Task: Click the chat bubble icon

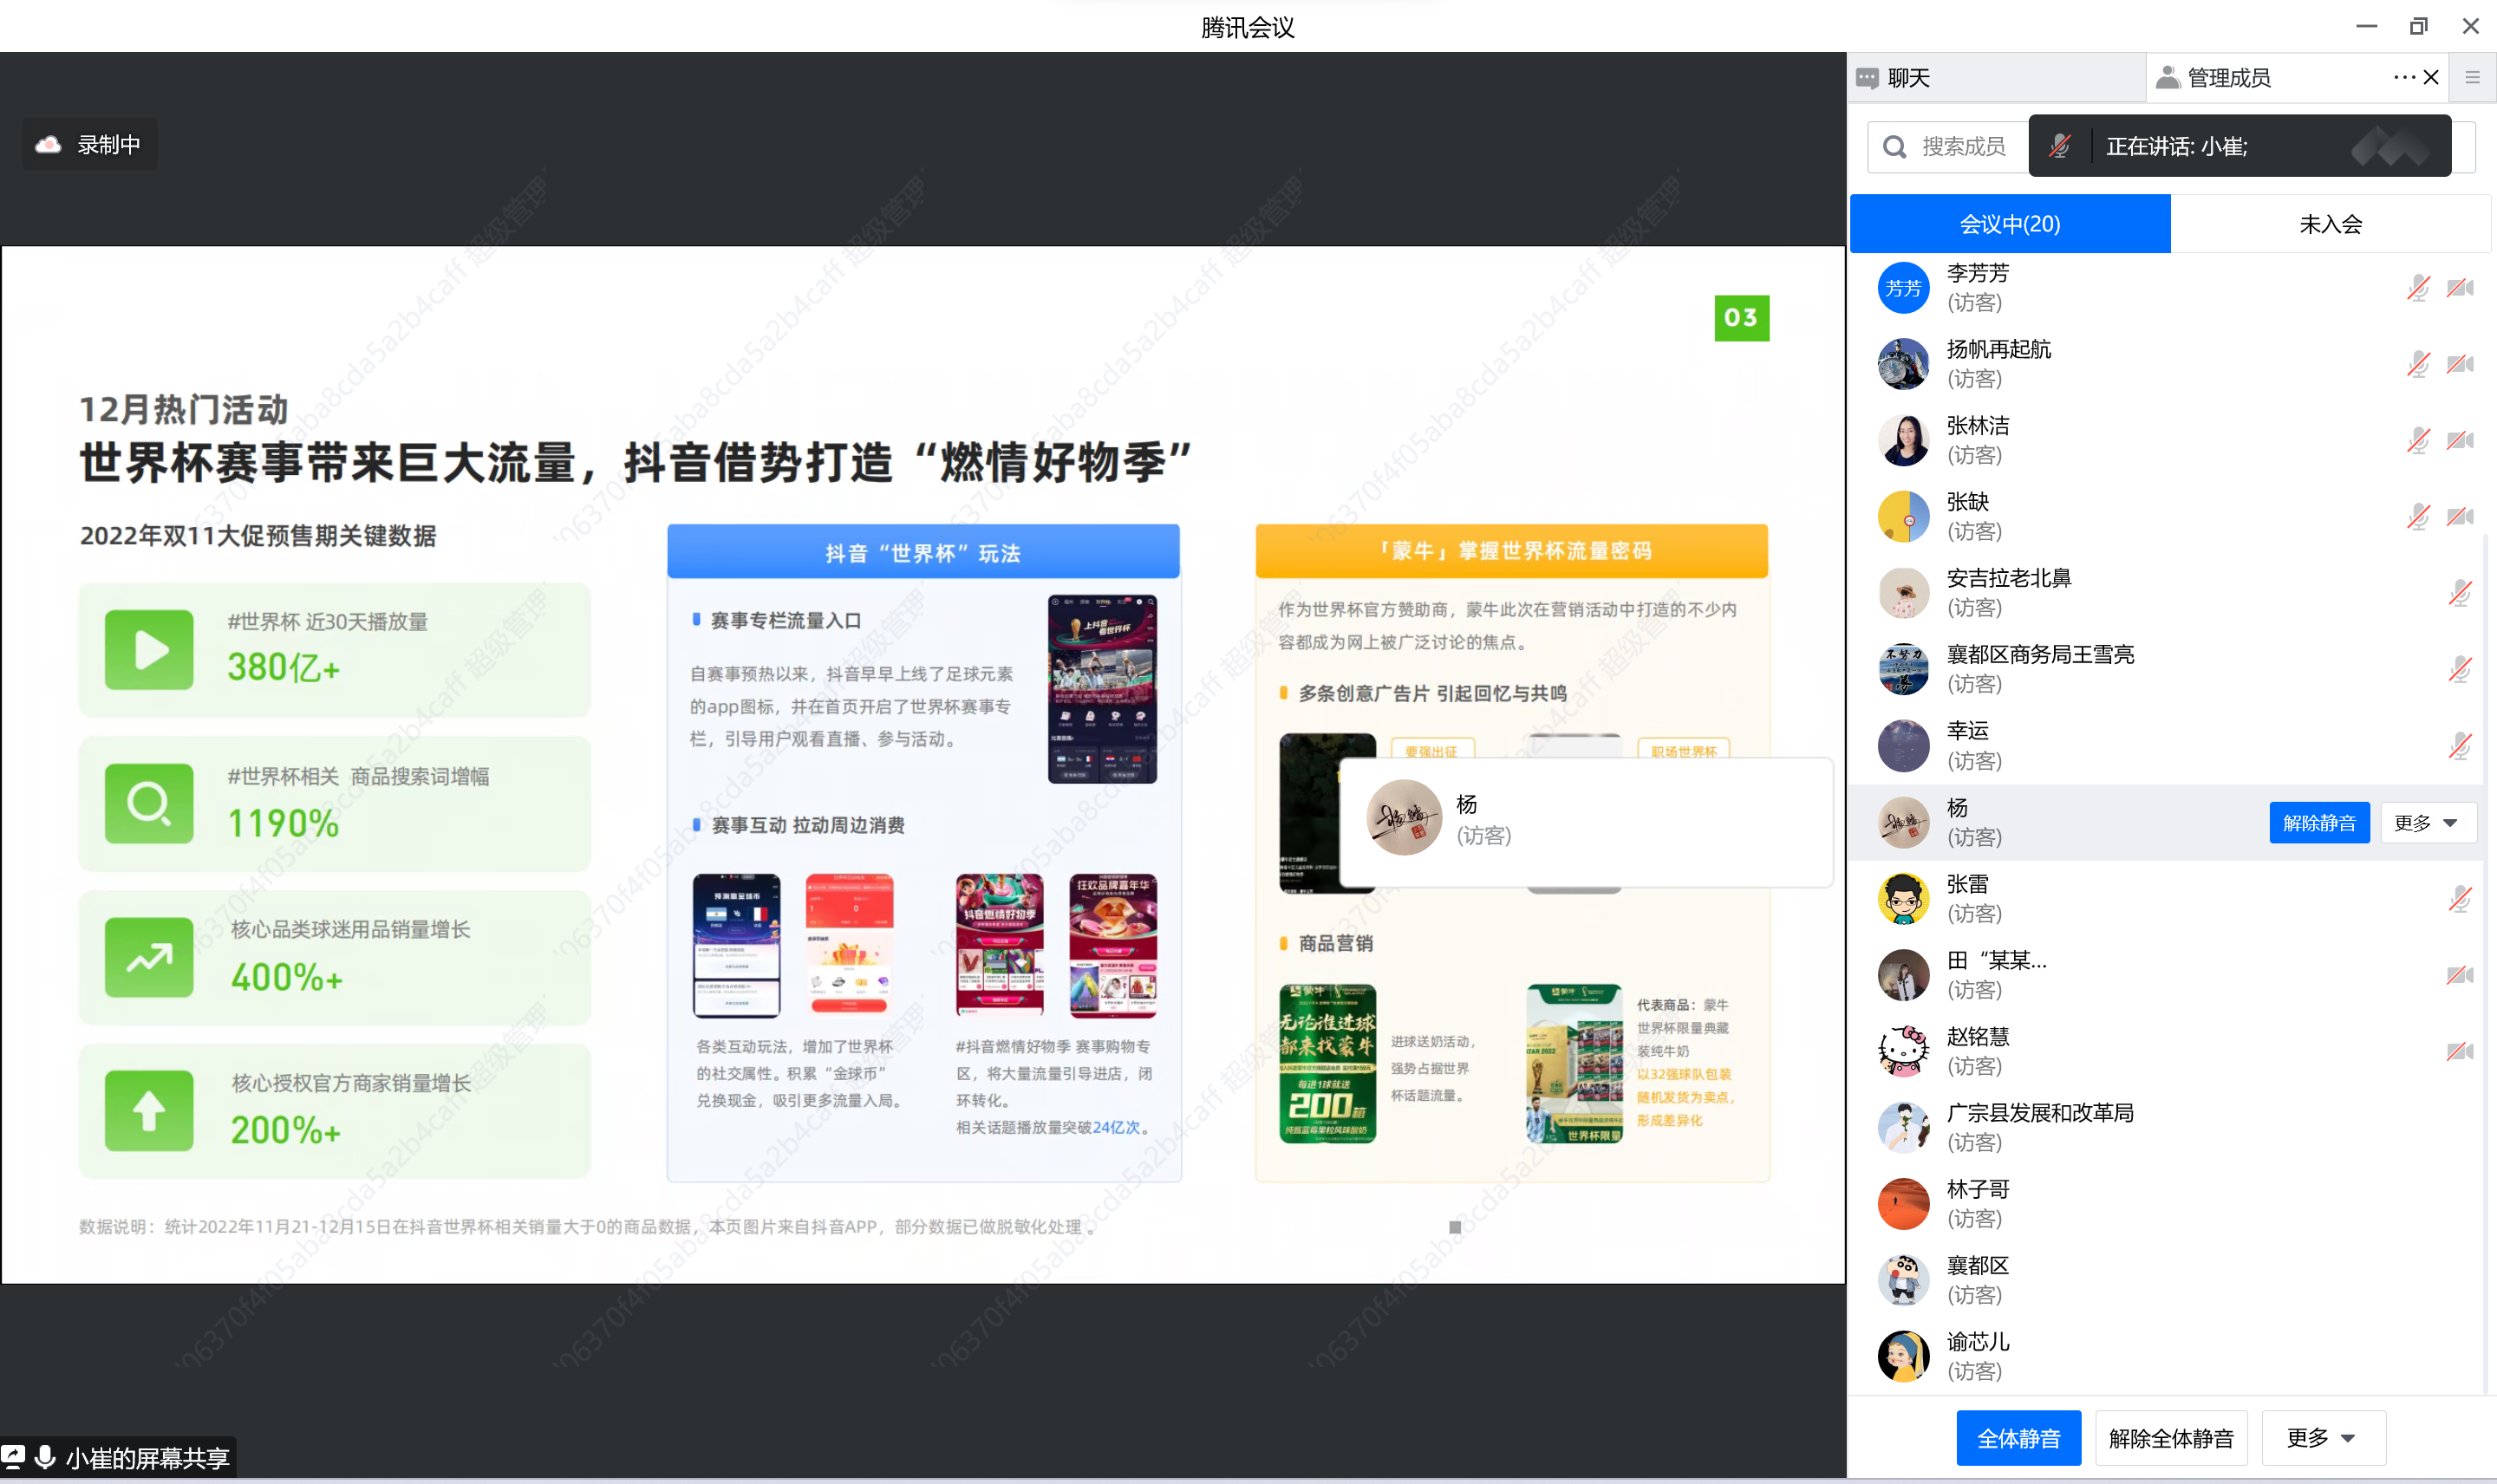Action: pyautogui.click(x=1867, y=78)
